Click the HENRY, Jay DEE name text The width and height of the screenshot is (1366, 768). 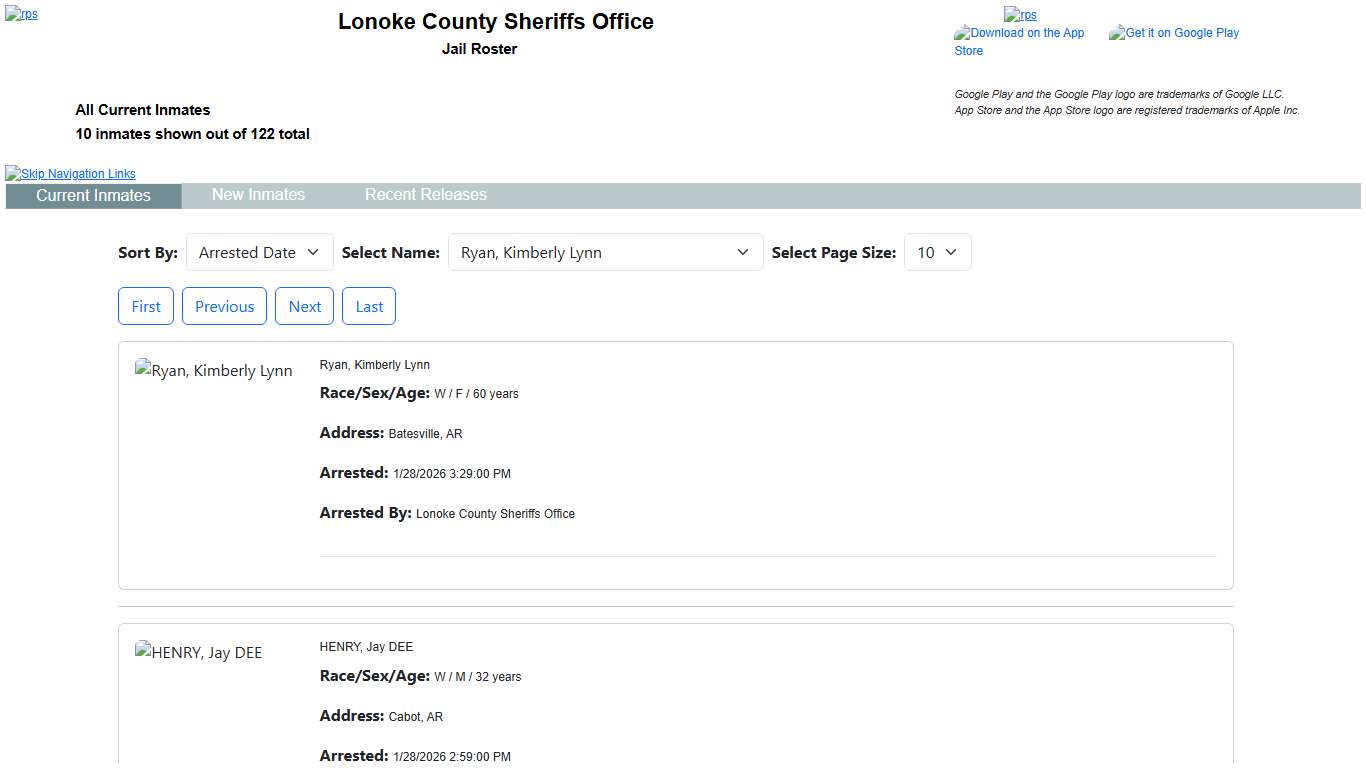[x=366, y=647]
